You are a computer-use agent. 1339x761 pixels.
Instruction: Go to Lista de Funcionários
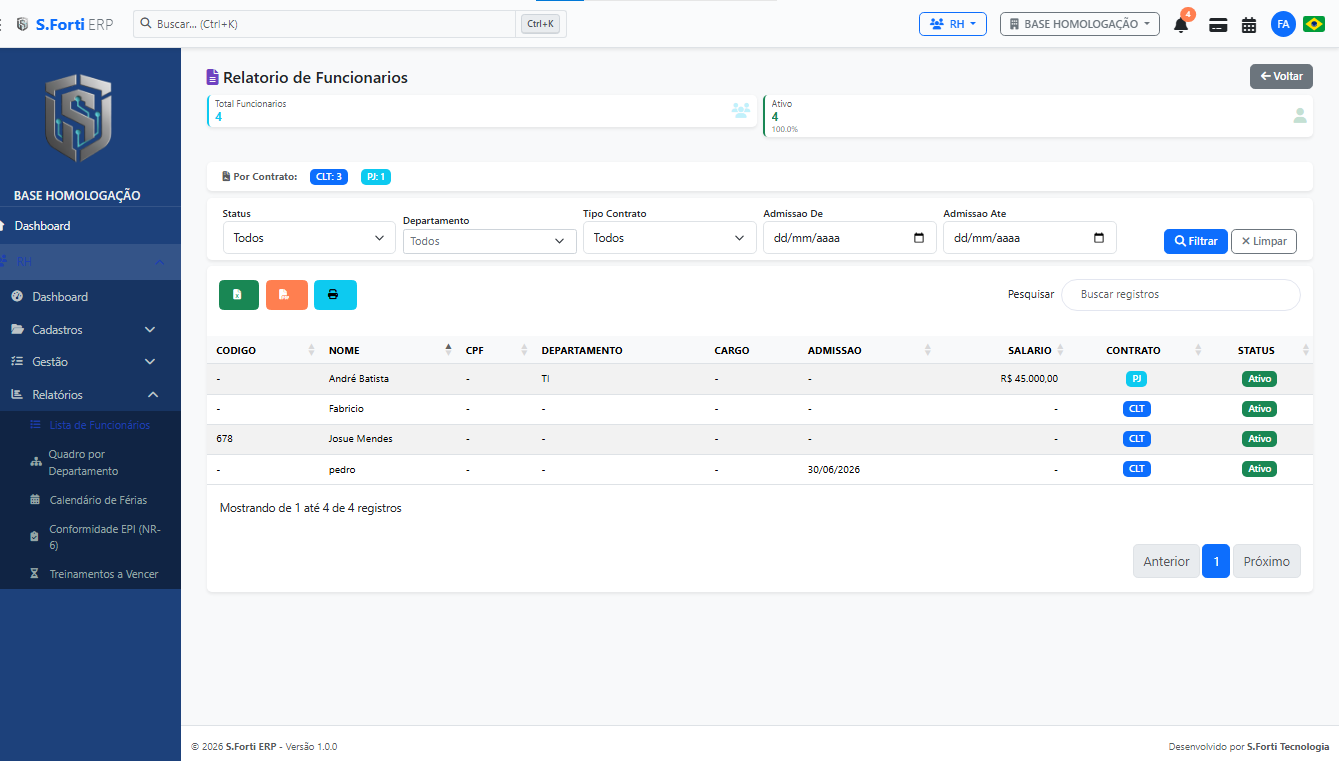tap(90, 425)
